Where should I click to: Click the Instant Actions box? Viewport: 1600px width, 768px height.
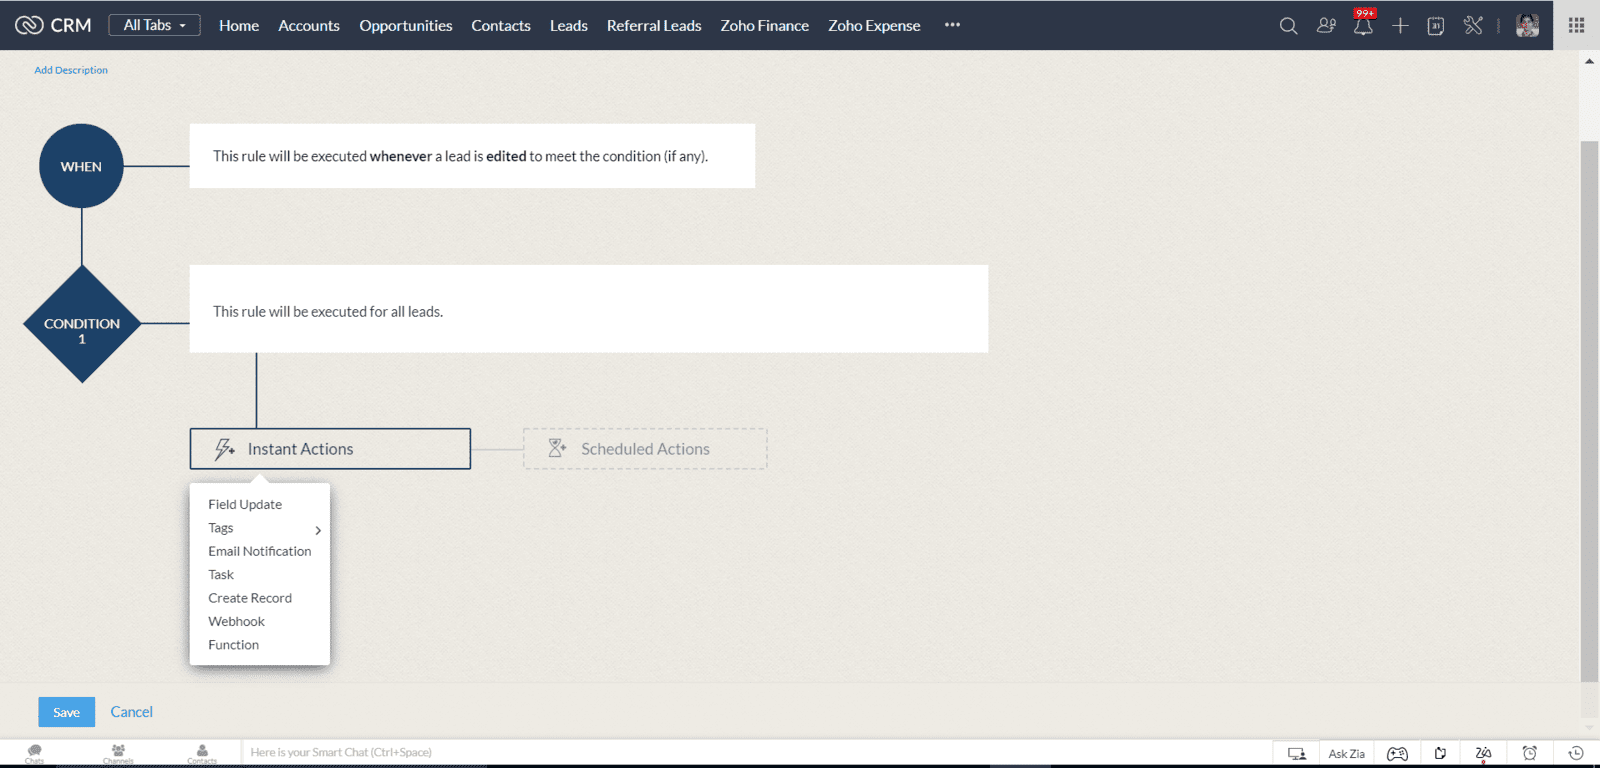coord(330,449)
